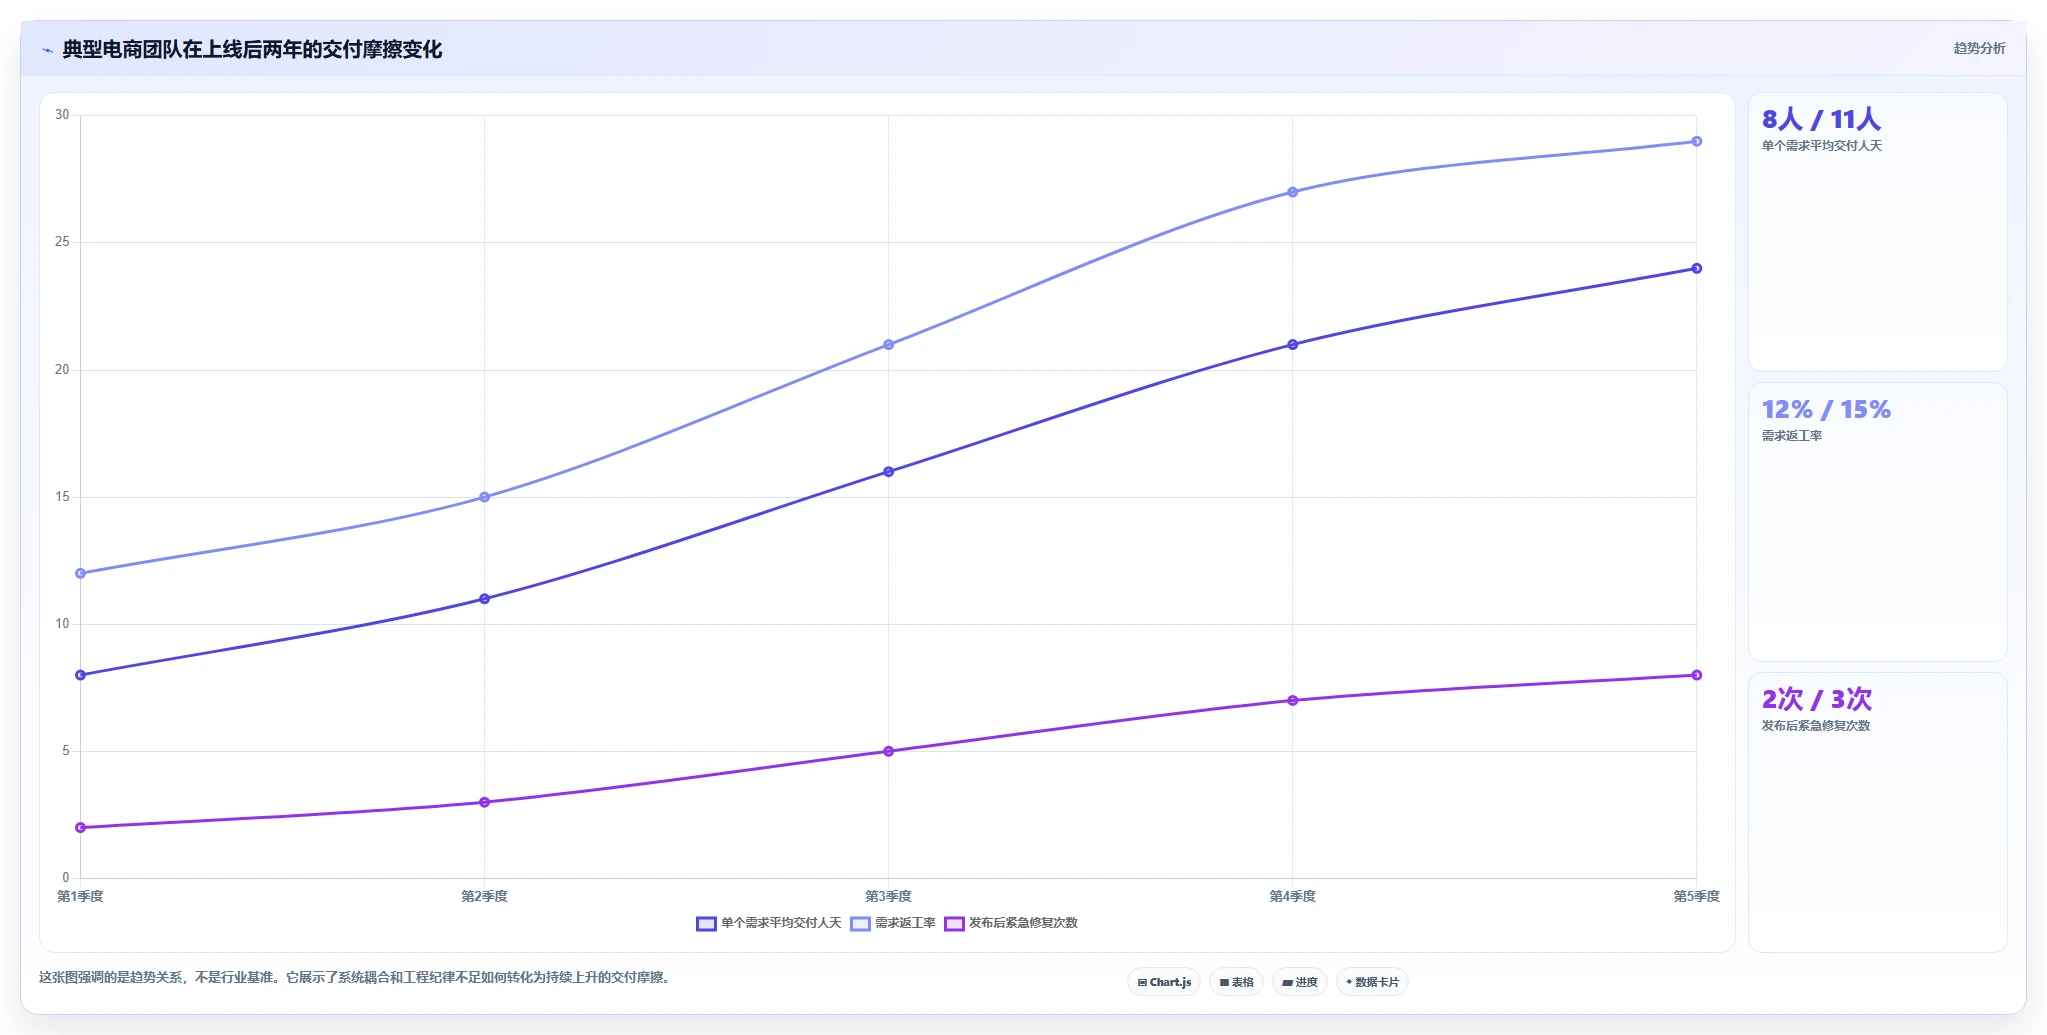Click the 10 y-axis tick label
2047x1035 pixels.
click(x=62, y=624)
